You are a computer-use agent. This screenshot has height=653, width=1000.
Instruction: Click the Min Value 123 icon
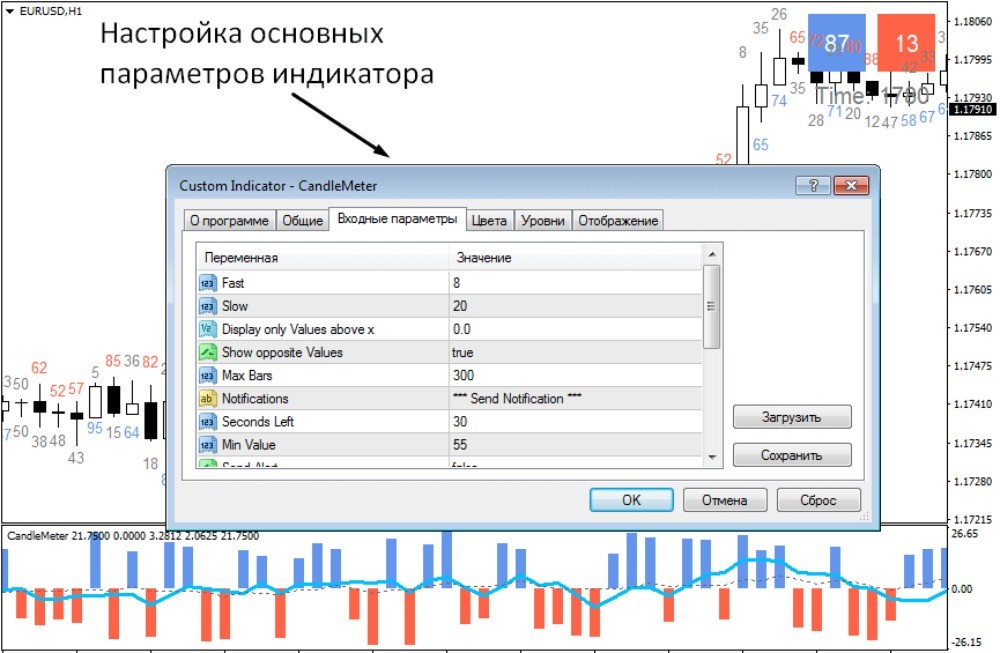point(206,444)
